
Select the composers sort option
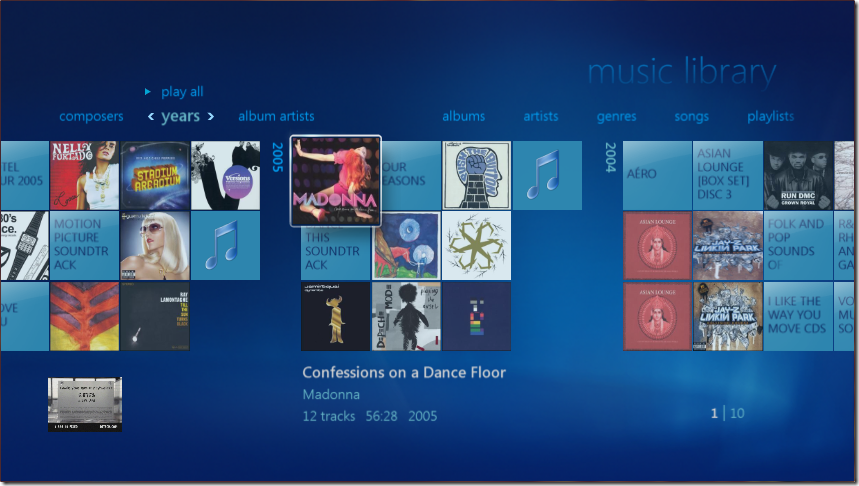tap(91, 116)
